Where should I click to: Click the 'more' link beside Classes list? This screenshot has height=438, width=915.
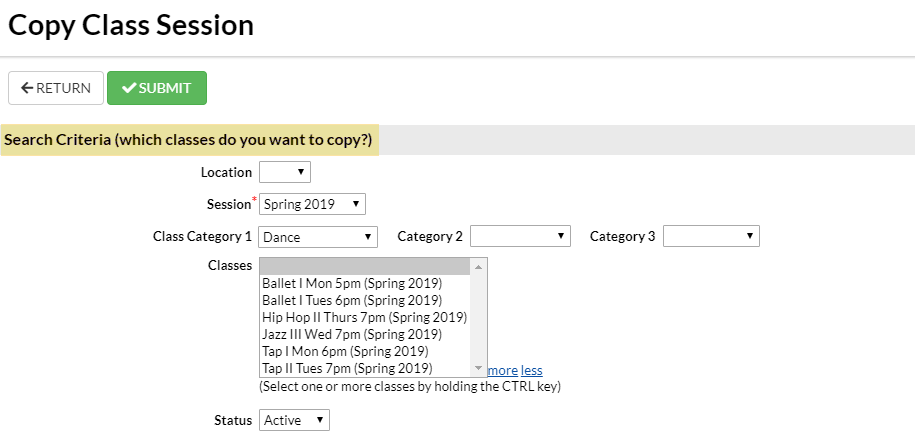[x=502, y=370]
